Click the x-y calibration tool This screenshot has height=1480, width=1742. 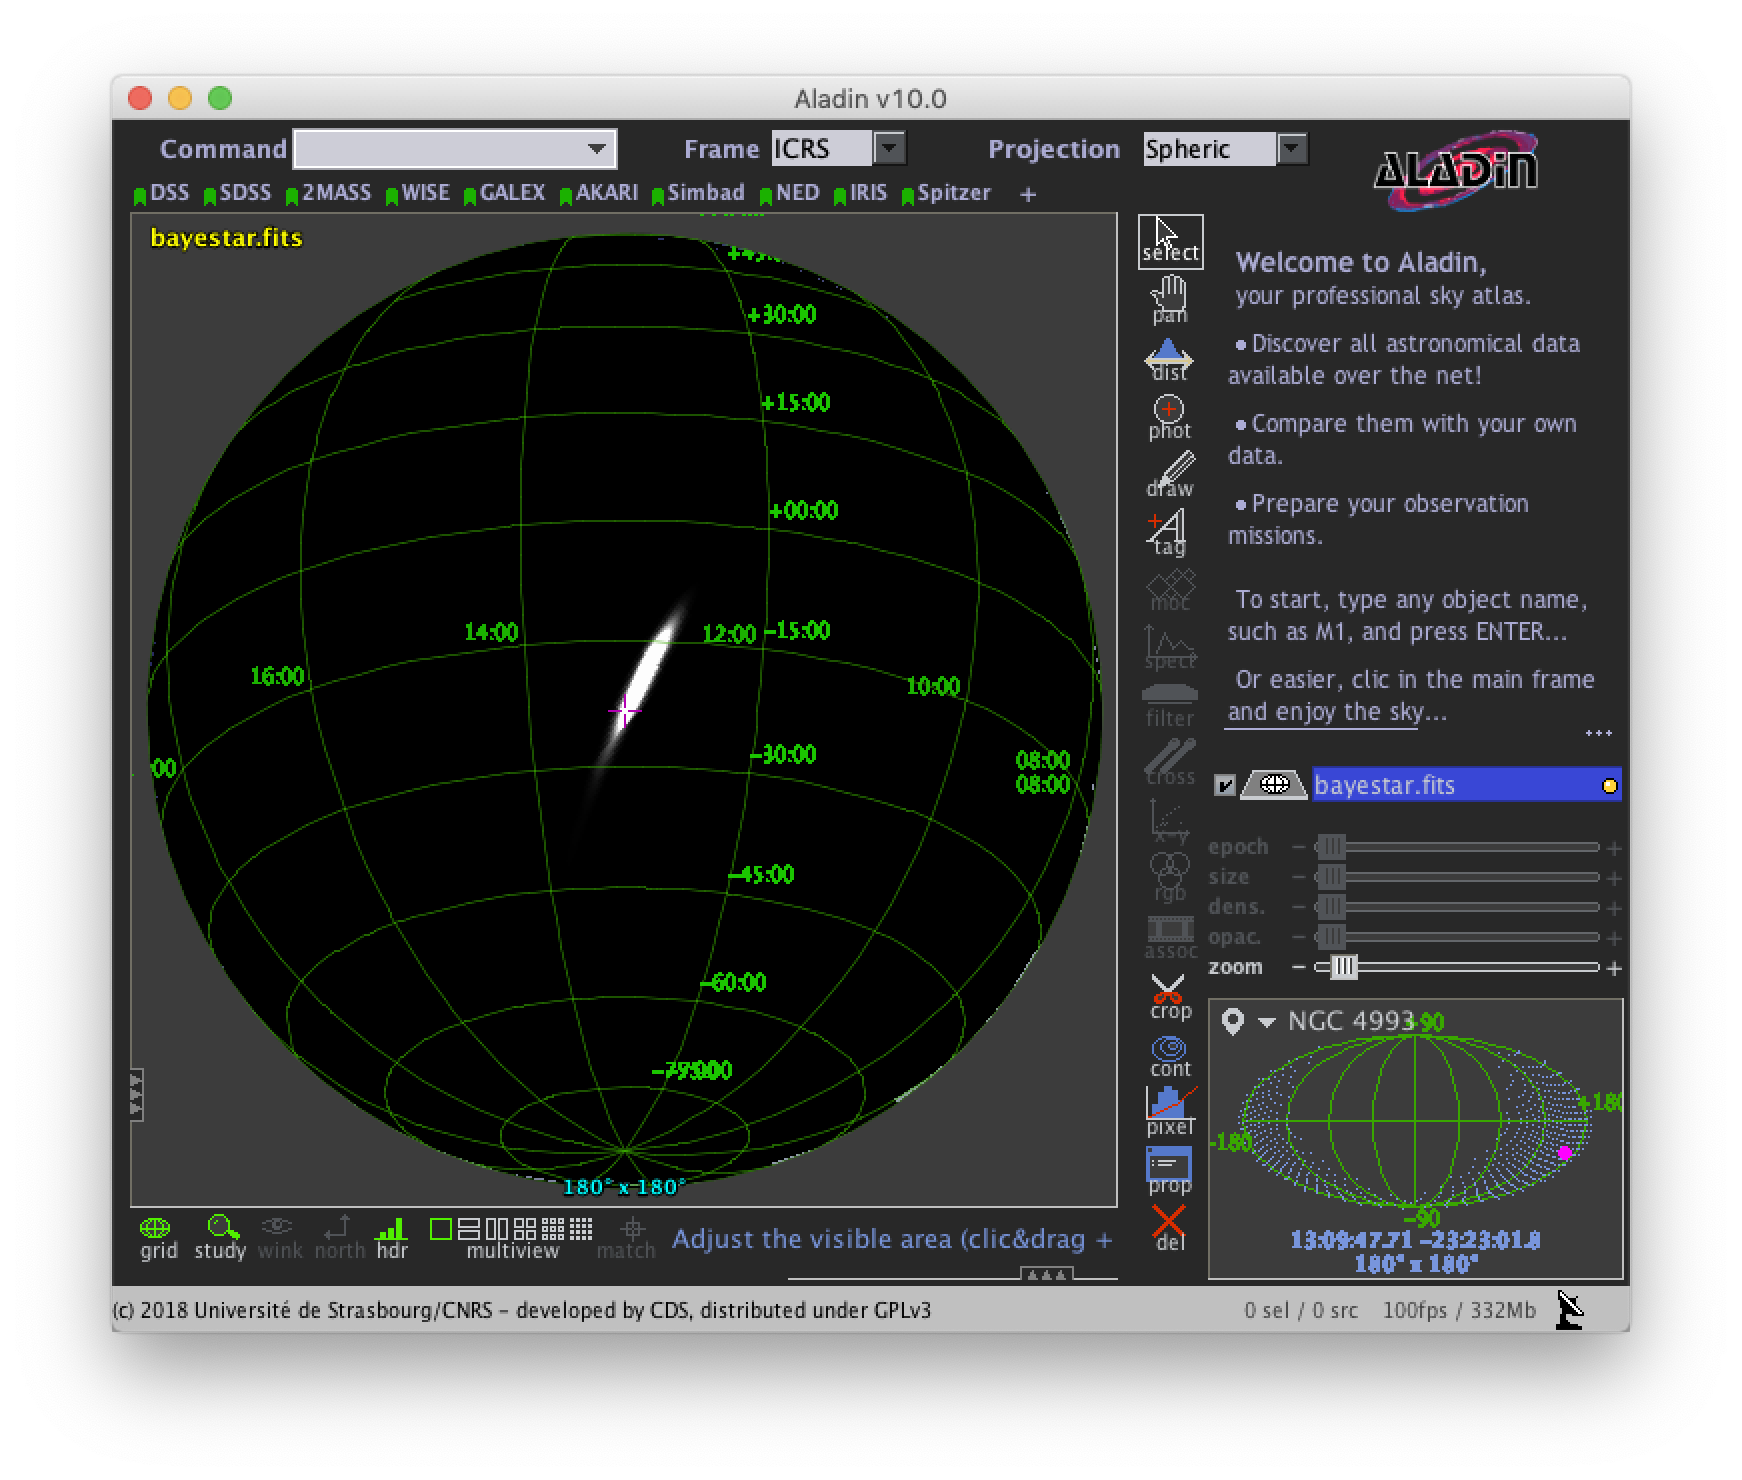(1169, 821)
